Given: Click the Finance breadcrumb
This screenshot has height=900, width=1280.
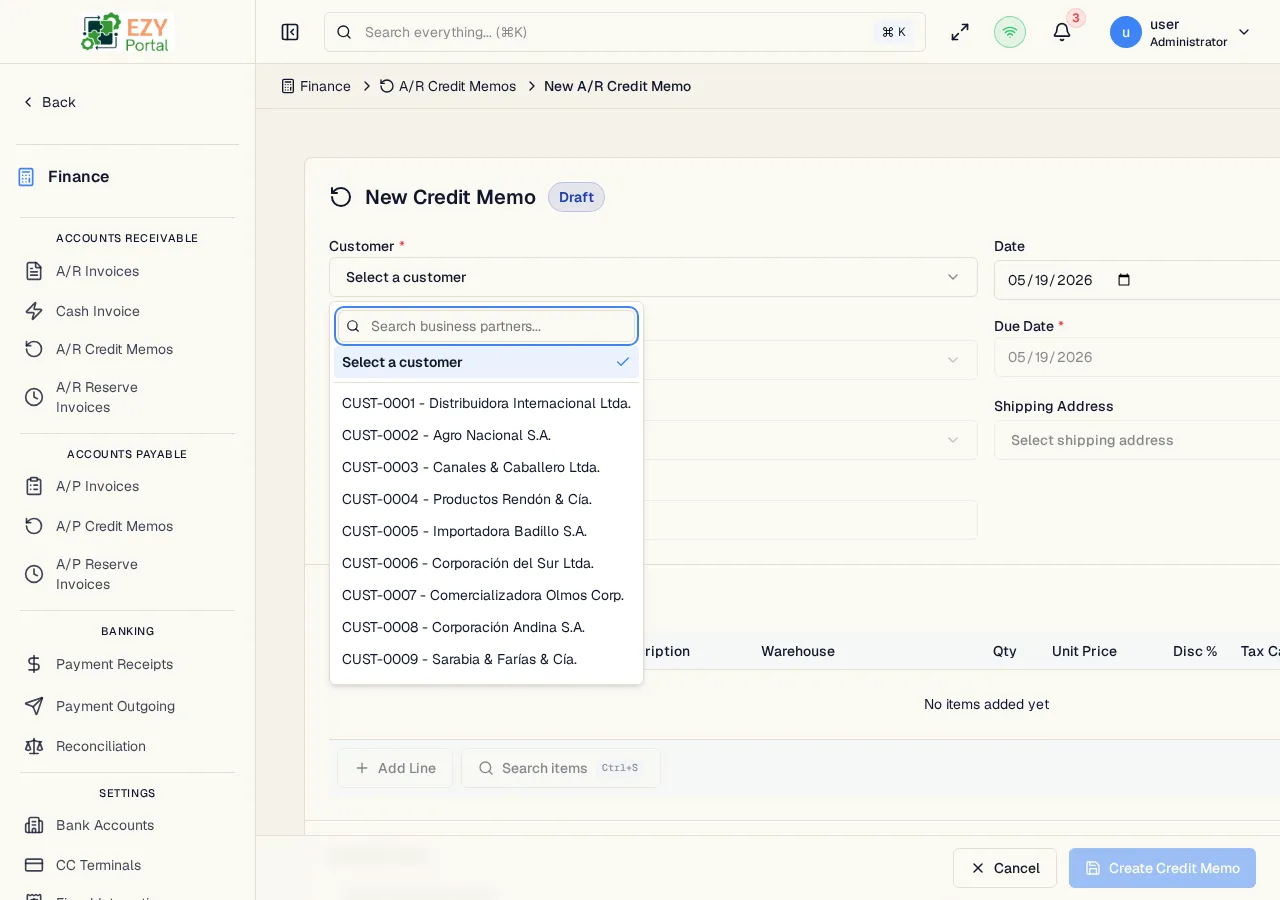Looking at the screenshot, I should (x=316, y=86).
